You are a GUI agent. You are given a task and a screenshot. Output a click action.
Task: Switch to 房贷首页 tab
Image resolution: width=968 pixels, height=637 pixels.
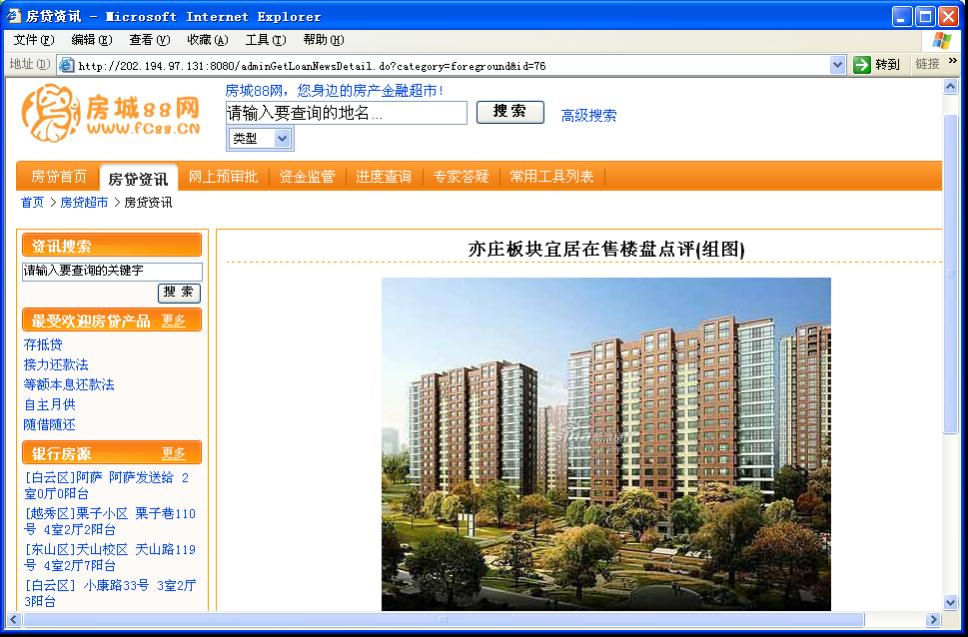59,177
